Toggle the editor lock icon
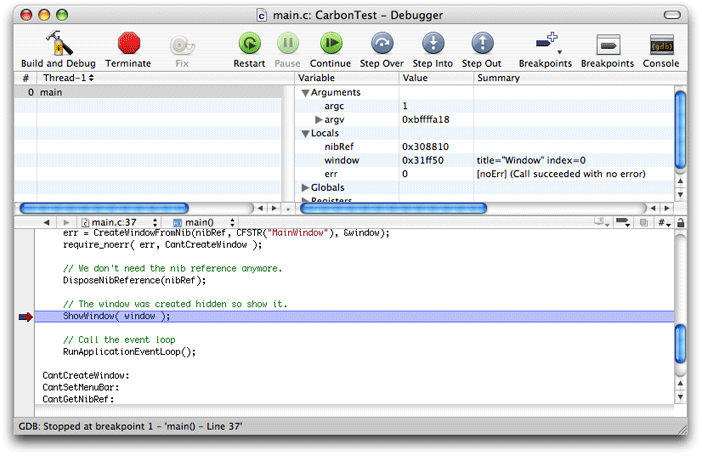702x458 pixels. click(x=680, y=222)
